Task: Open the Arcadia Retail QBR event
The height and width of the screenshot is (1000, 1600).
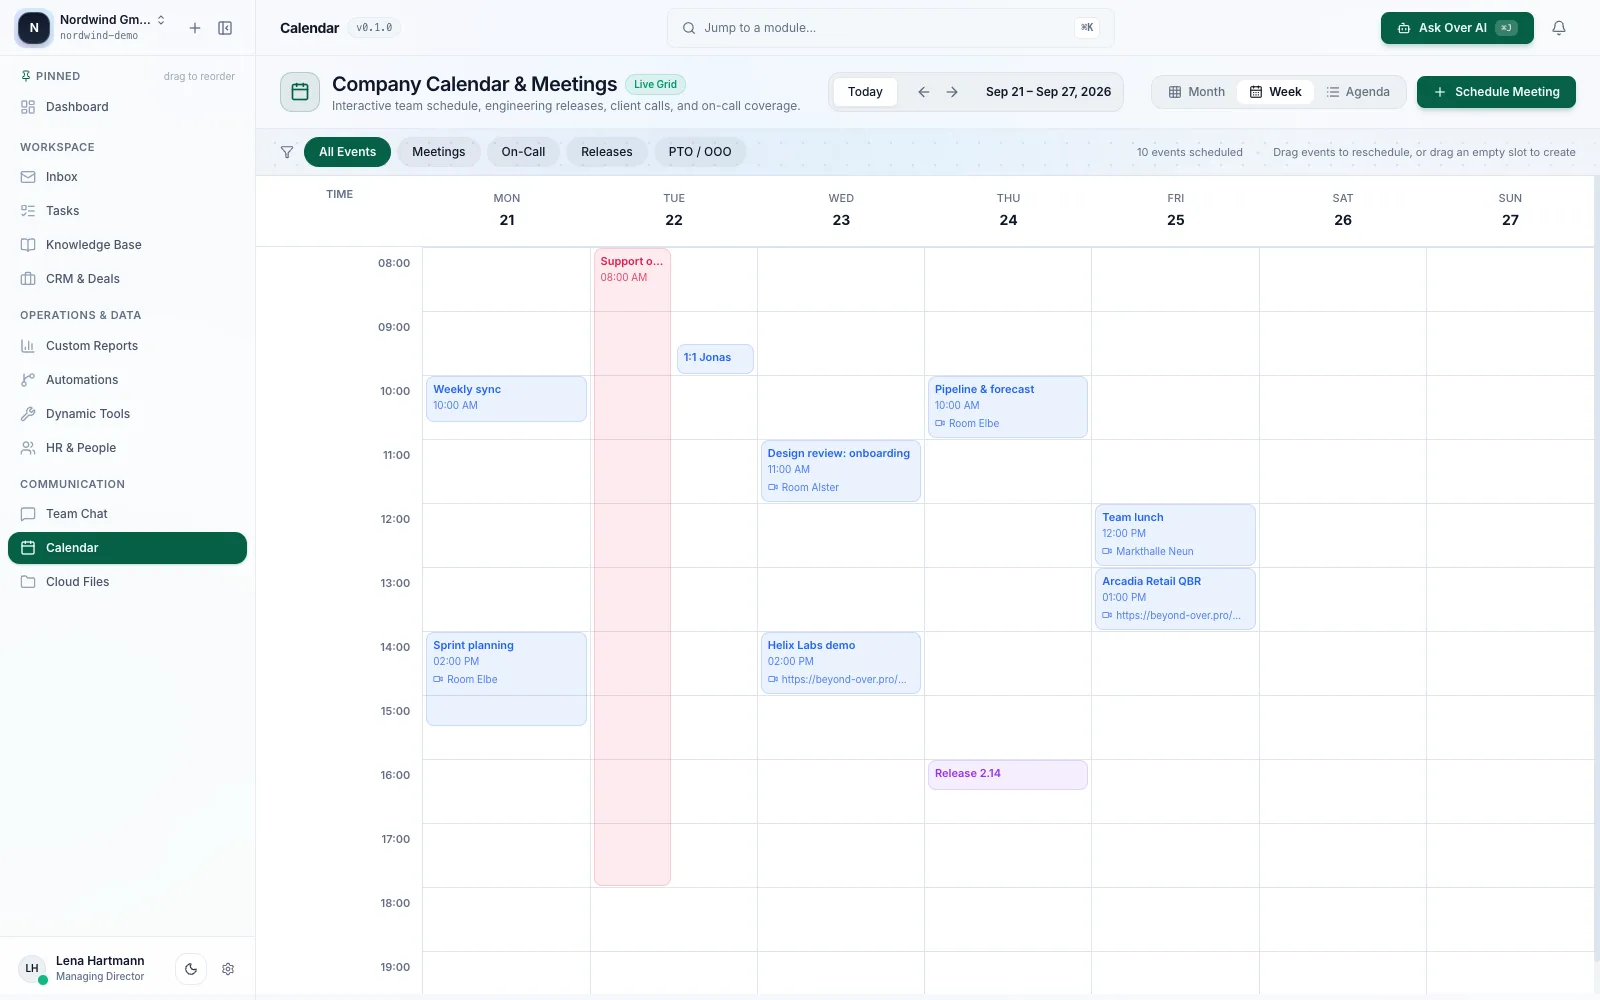Action: tap(1175, 599)
